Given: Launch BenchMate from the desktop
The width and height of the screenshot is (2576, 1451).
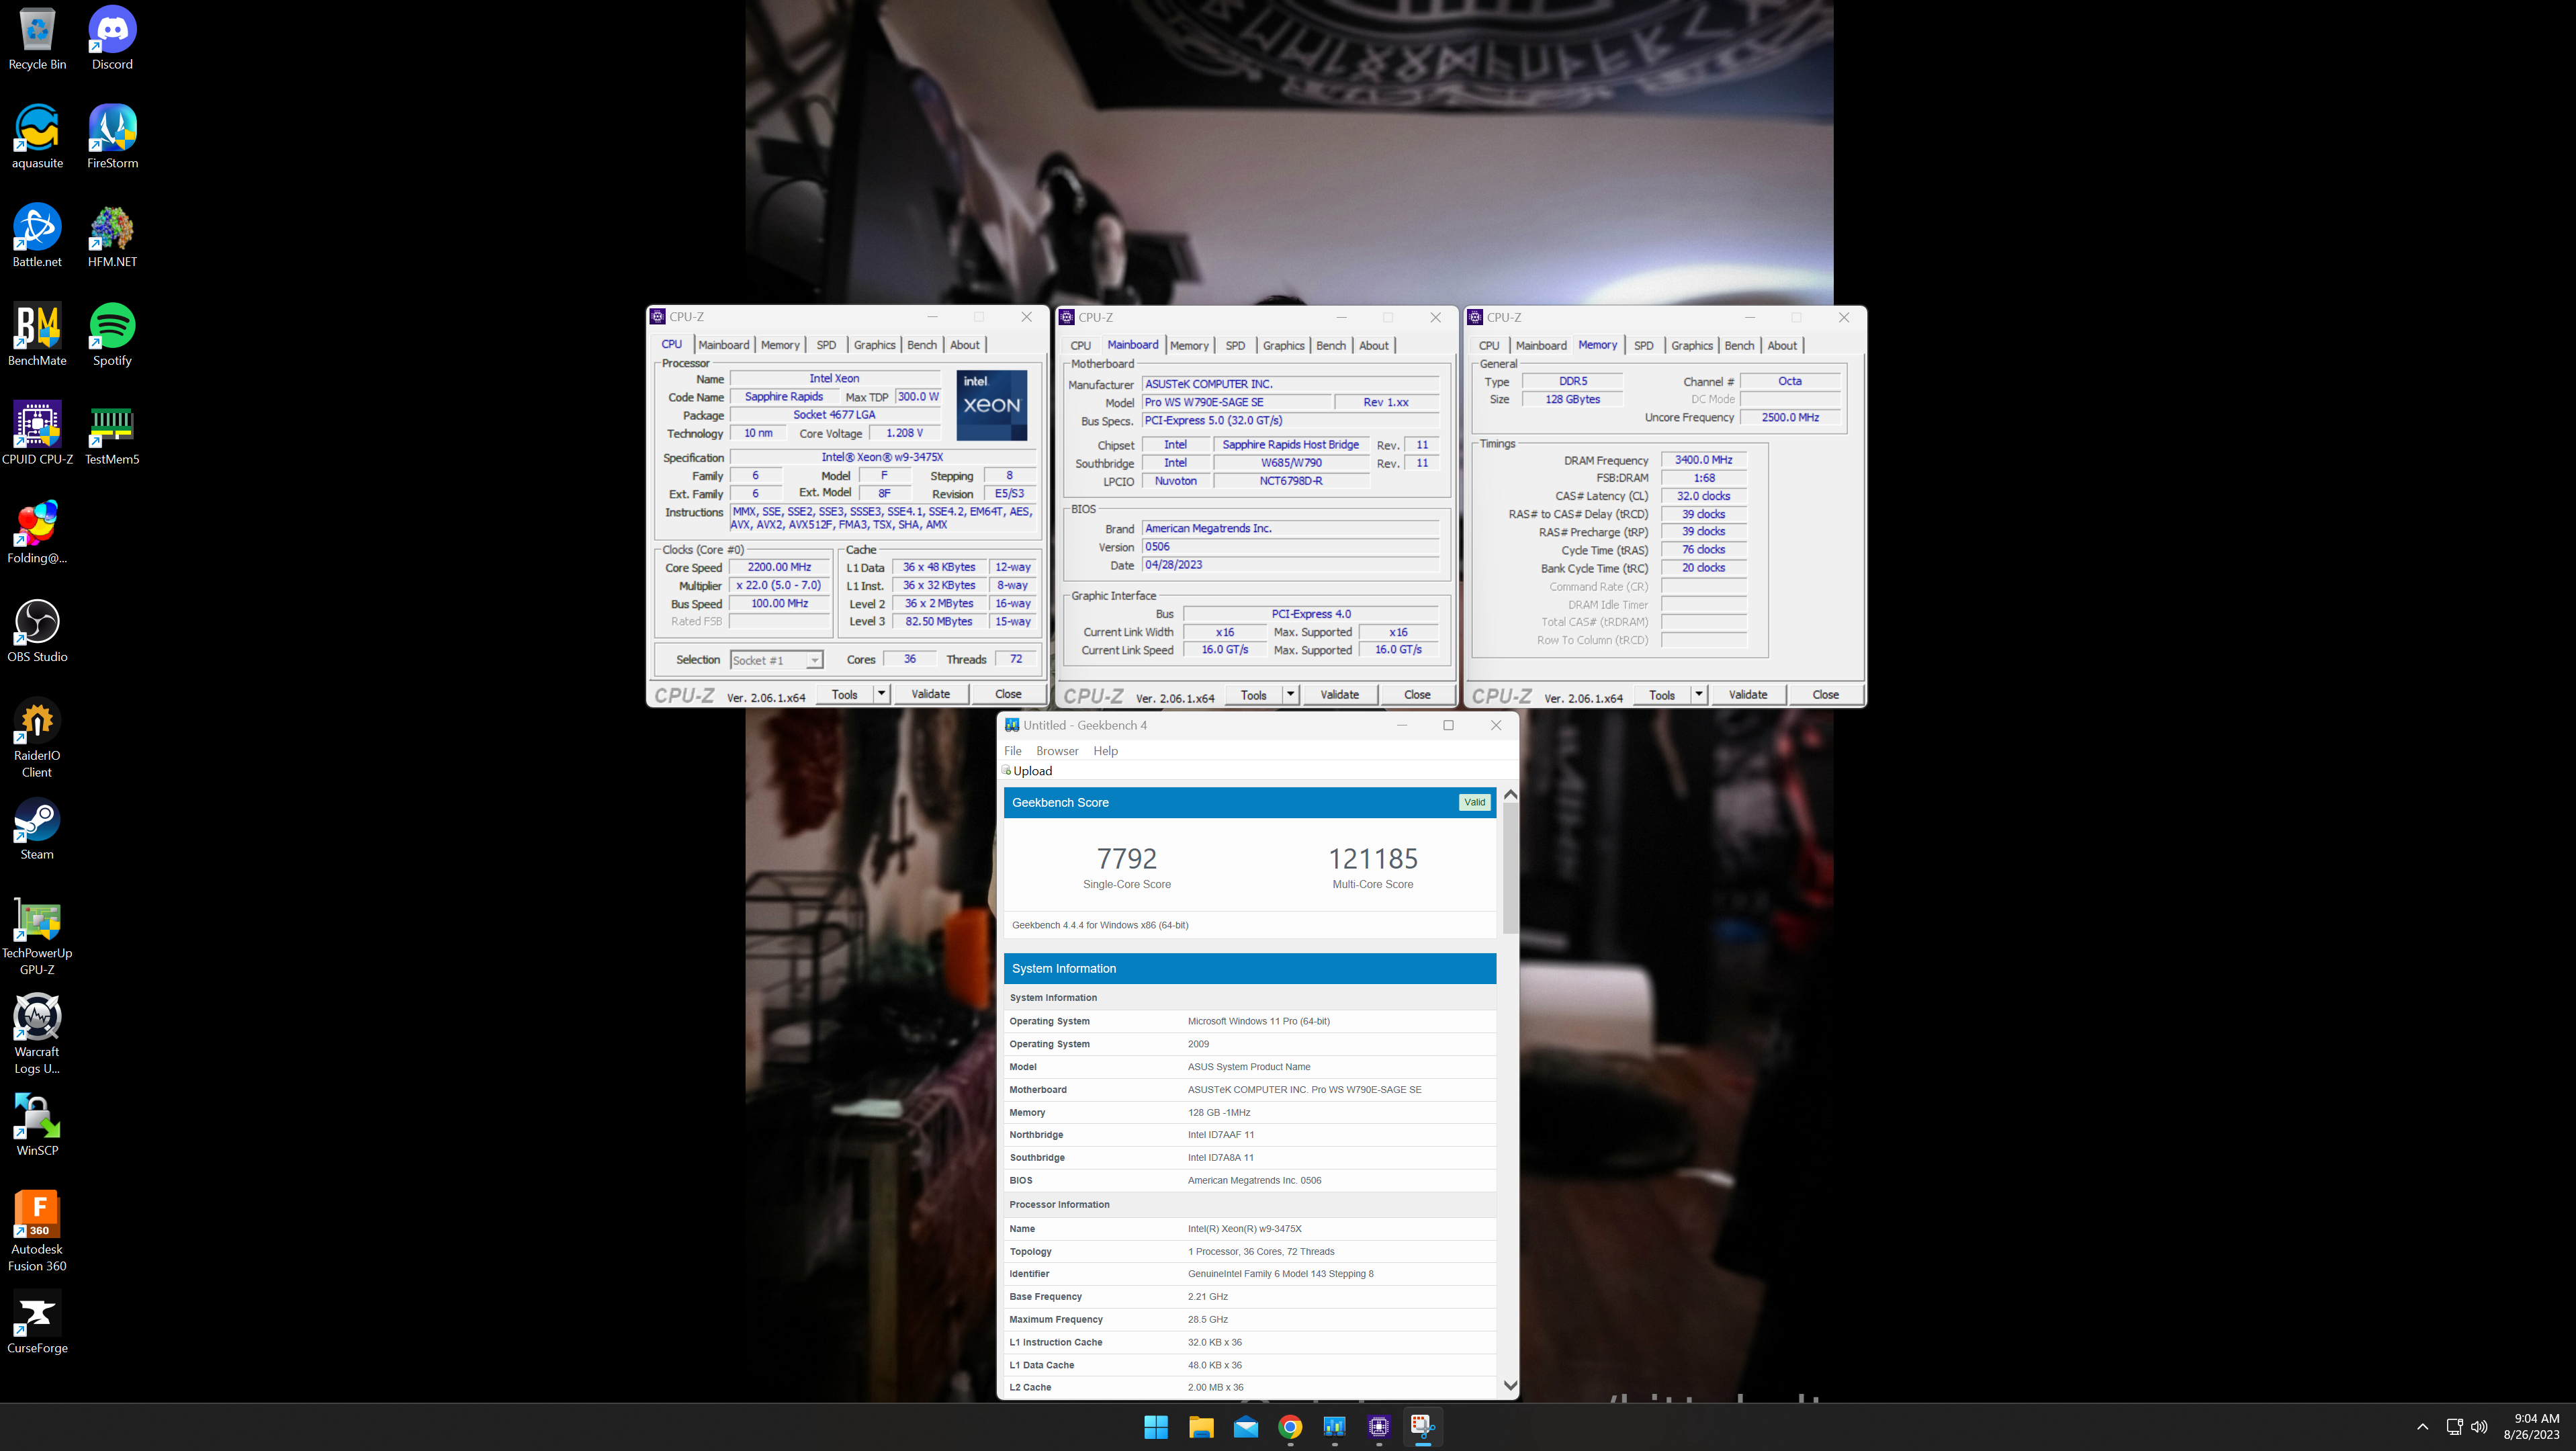Looking at the screenshot, I should [37, 335].
